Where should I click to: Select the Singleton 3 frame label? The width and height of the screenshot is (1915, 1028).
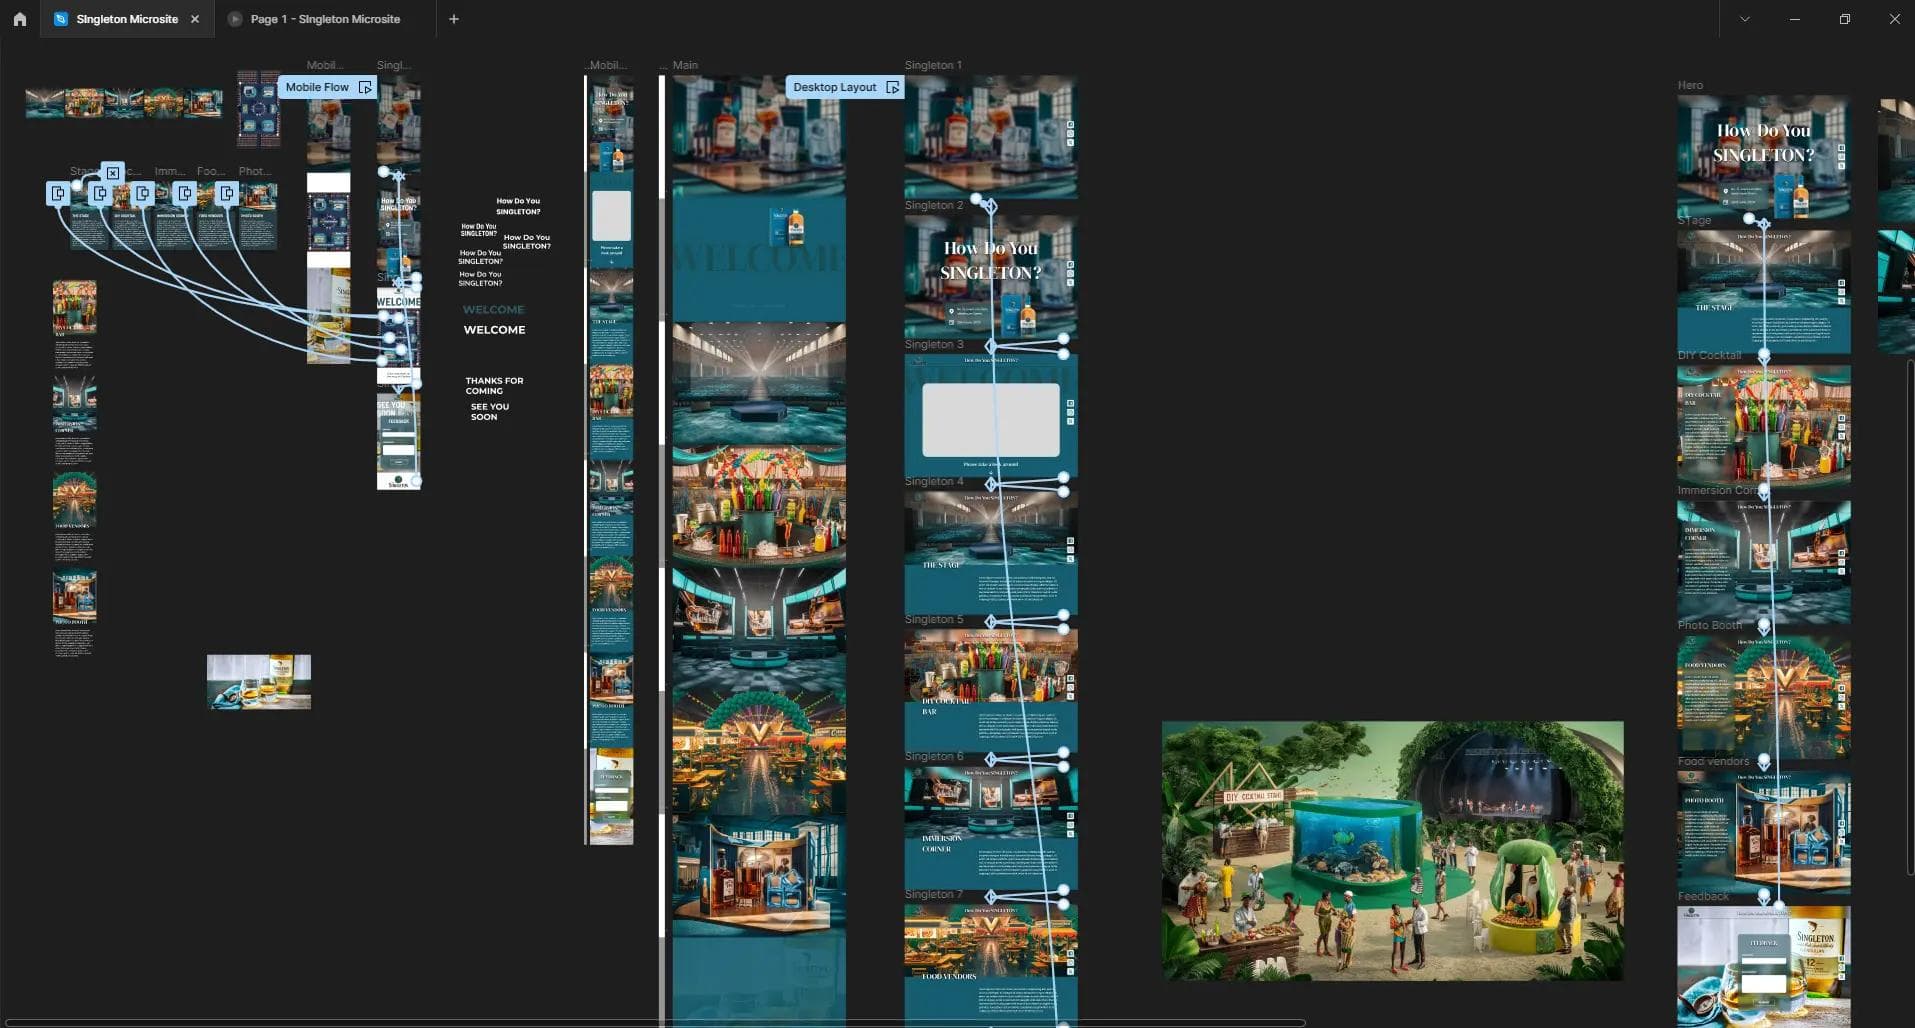tap(934, 344)
